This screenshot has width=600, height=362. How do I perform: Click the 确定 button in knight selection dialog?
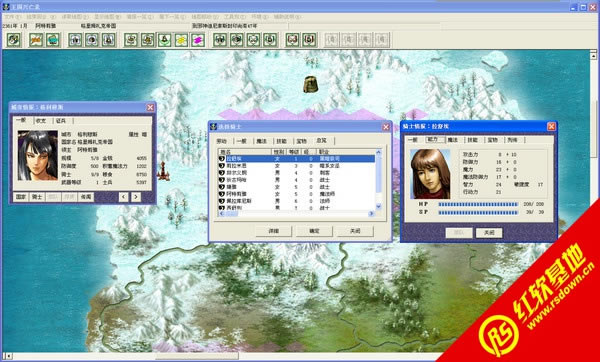click(x=314, y=231)
